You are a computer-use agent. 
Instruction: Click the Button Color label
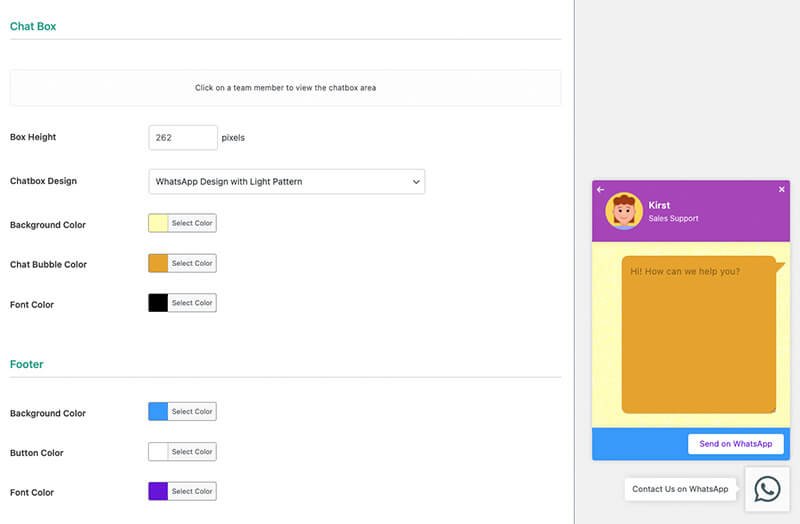37,453
